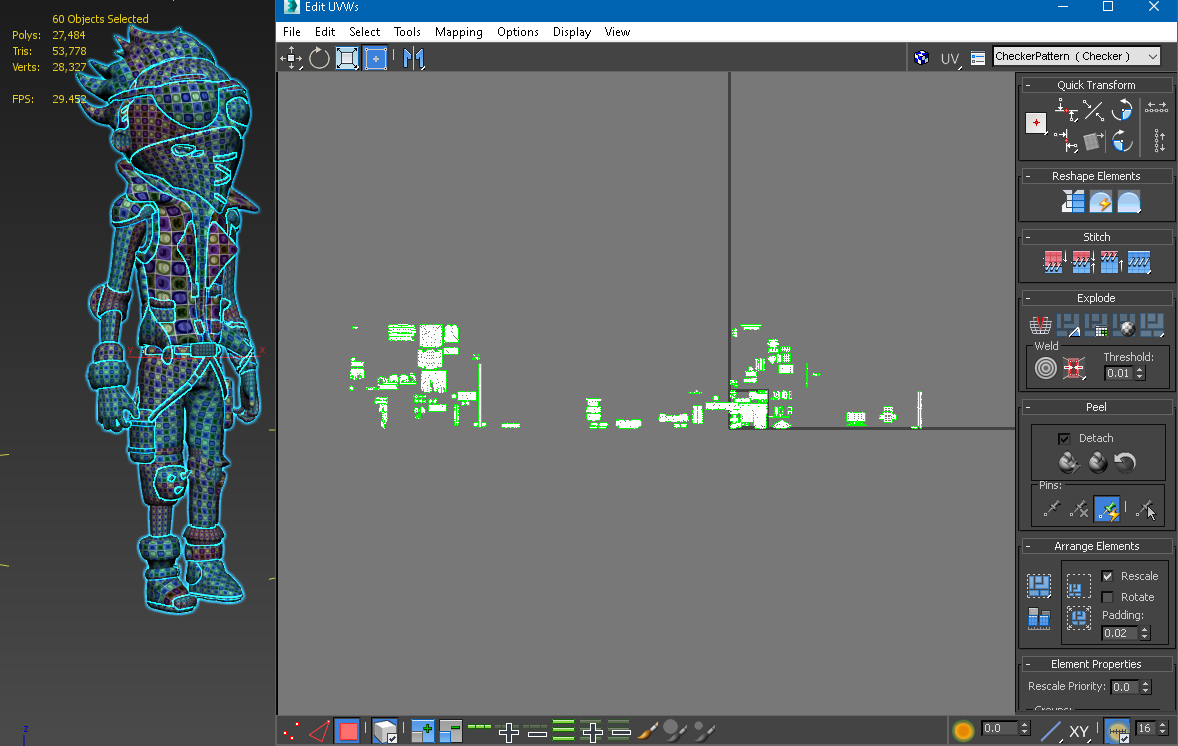Click Stitch To Average icon
This screenshot has height=746, width=1178.
(x=1083, y=262)
